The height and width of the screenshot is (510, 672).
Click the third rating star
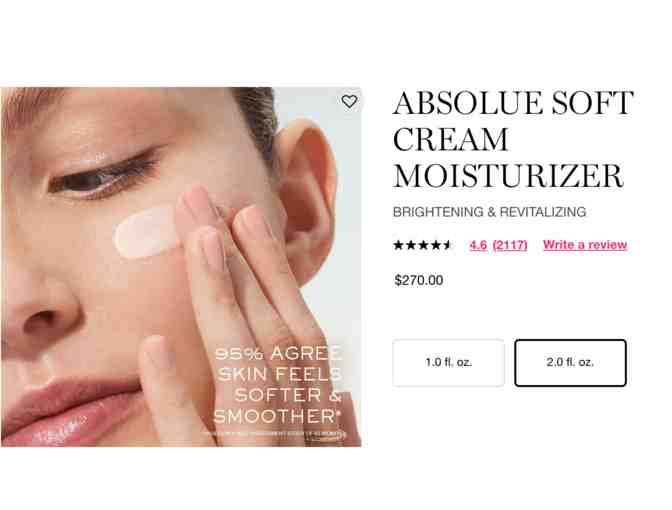[x=423, y=245]
